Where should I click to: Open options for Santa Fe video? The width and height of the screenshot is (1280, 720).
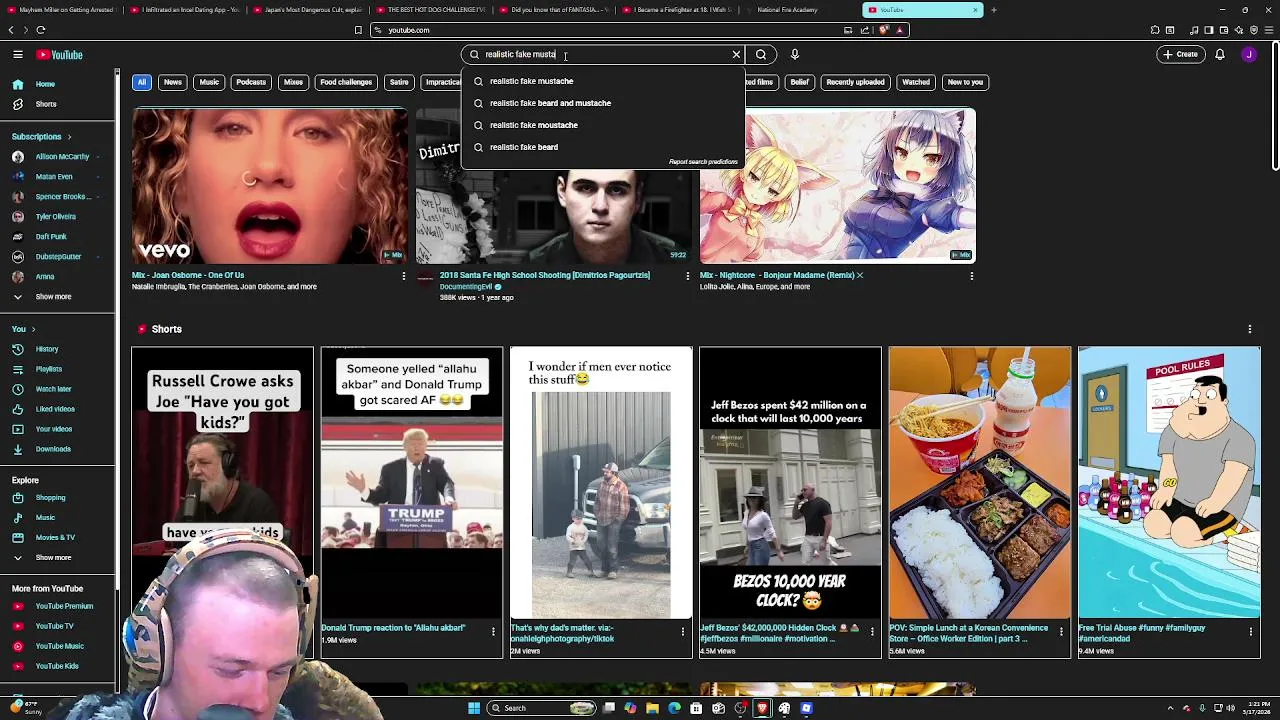point(687,276)
